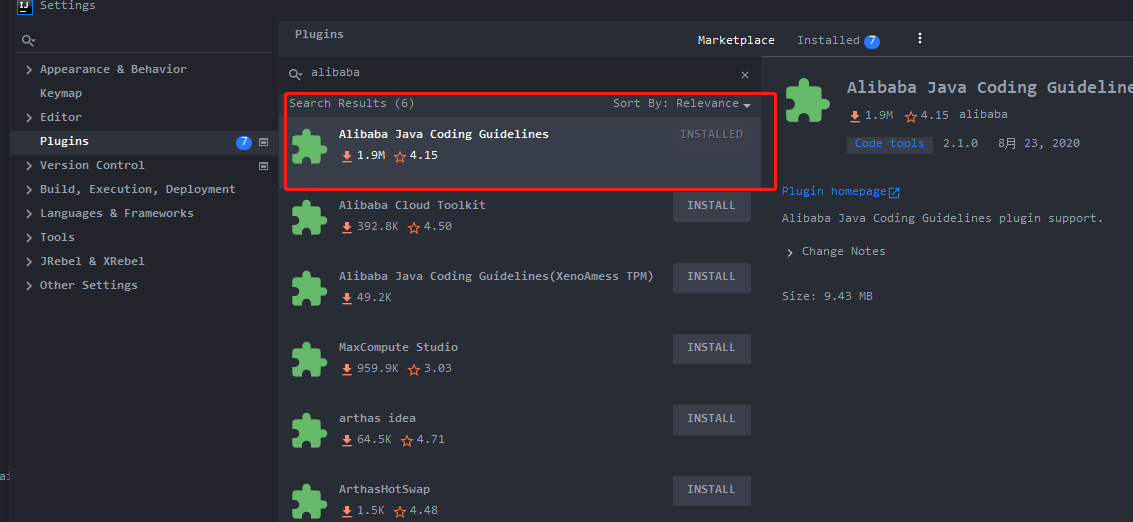The height and width of the screenshot is (522, 1133).
Task: Click the IntelliJ IDEA logo in title bar
Action: click(x=25, y=6)
